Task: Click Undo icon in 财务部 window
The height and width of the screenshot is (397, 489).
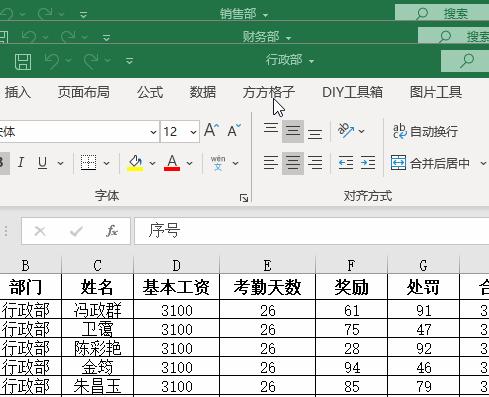Action: coord(30,37)
